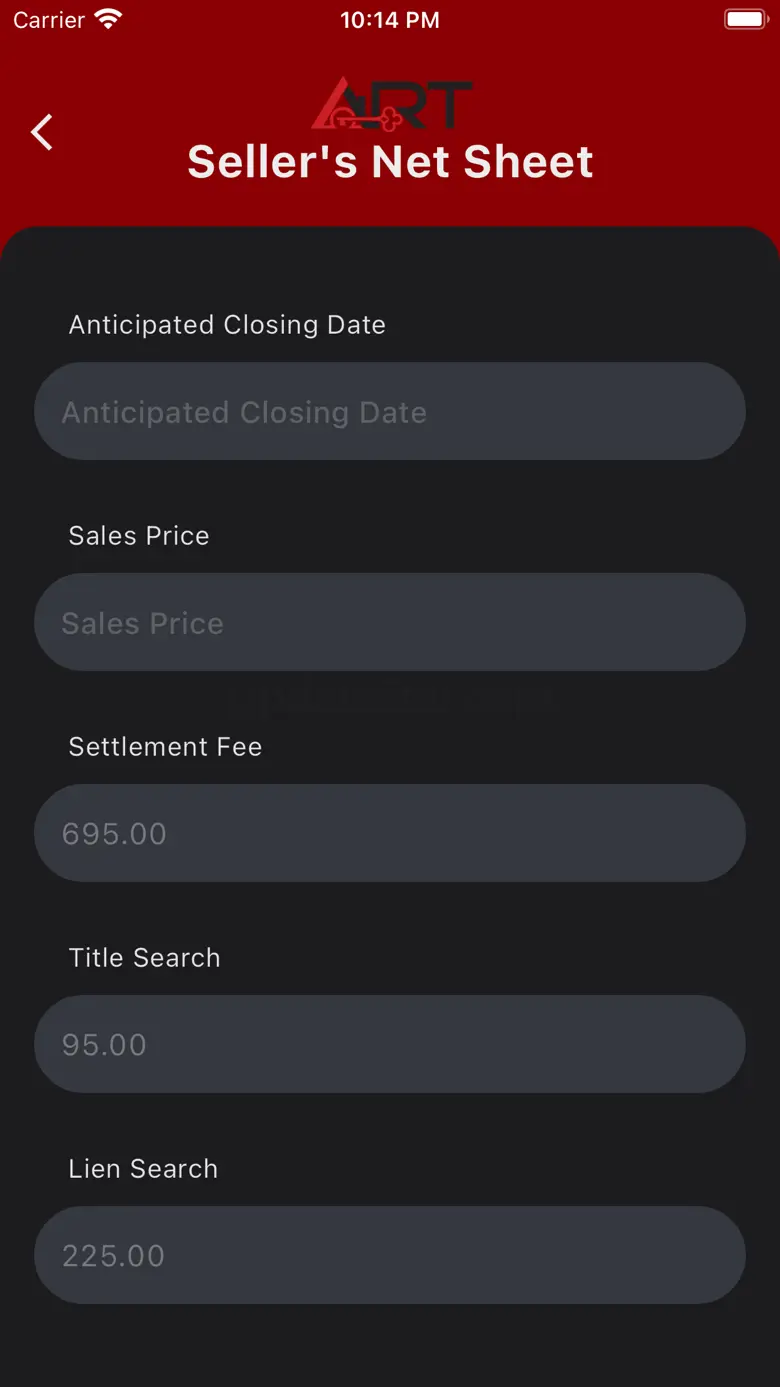The image size is (780, 1387).
Task: Focus the Anticipated Closing Date input field
Action: 390,412
